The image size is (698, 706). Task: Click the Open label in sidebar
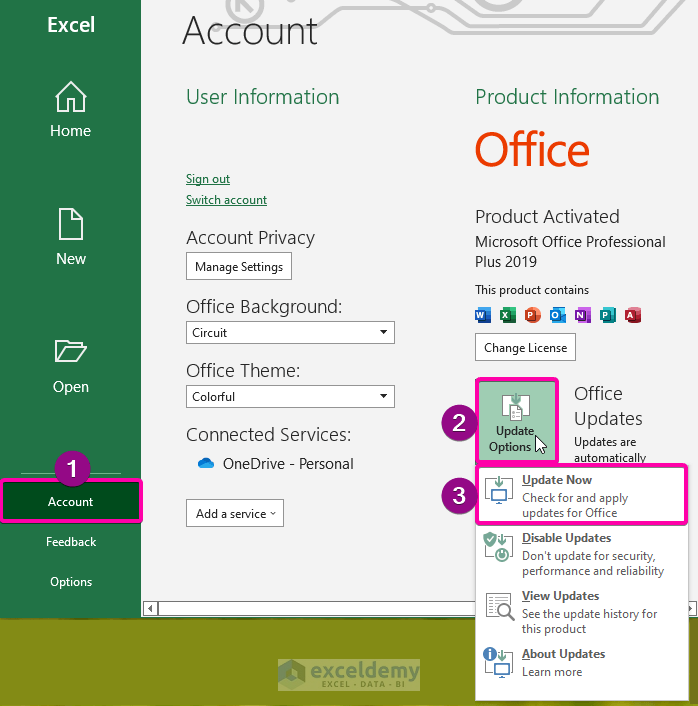click(71, 387)
